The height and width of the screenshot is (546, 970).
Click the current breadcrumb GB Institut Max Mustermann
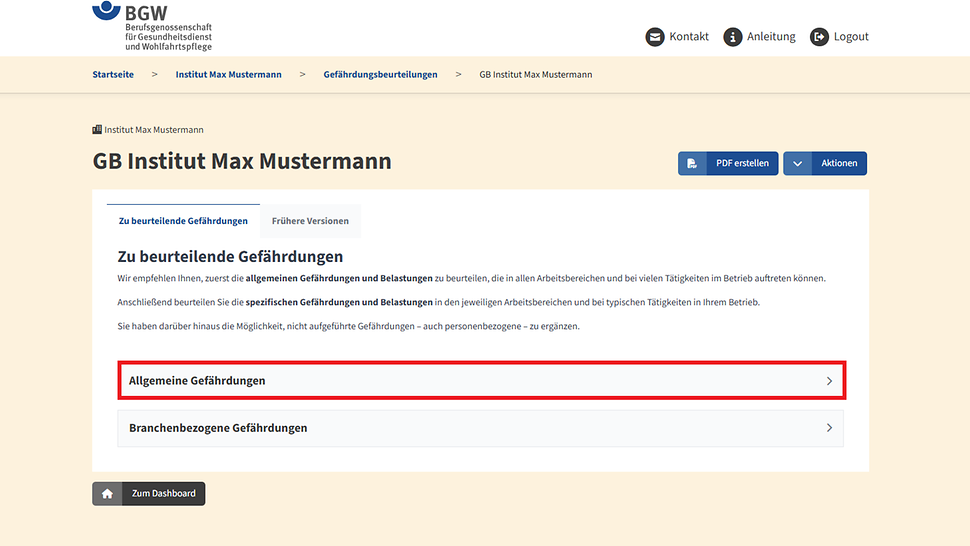(536, 74)
